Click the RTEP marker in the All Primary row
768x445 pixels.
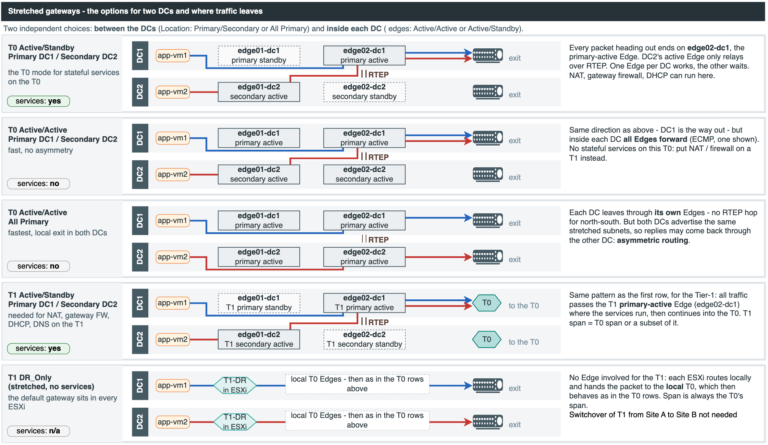point(375,239)
